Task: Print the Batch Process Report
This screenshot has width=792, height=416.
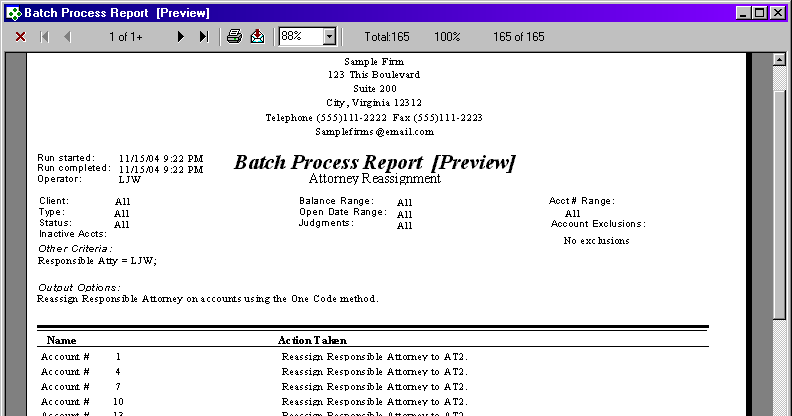Action: coord(234,37)
